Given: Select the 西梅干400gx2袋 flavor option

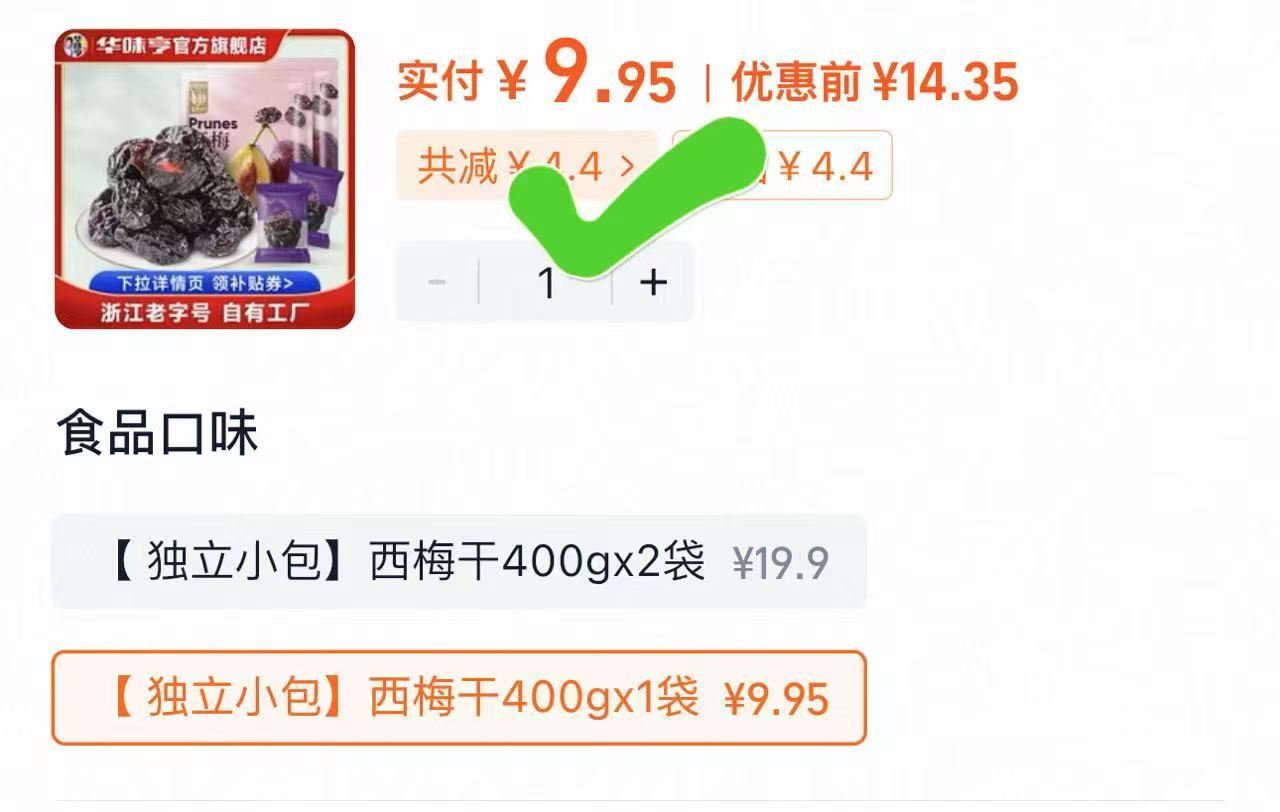Looking at the screenshot, I should point(458,561).
